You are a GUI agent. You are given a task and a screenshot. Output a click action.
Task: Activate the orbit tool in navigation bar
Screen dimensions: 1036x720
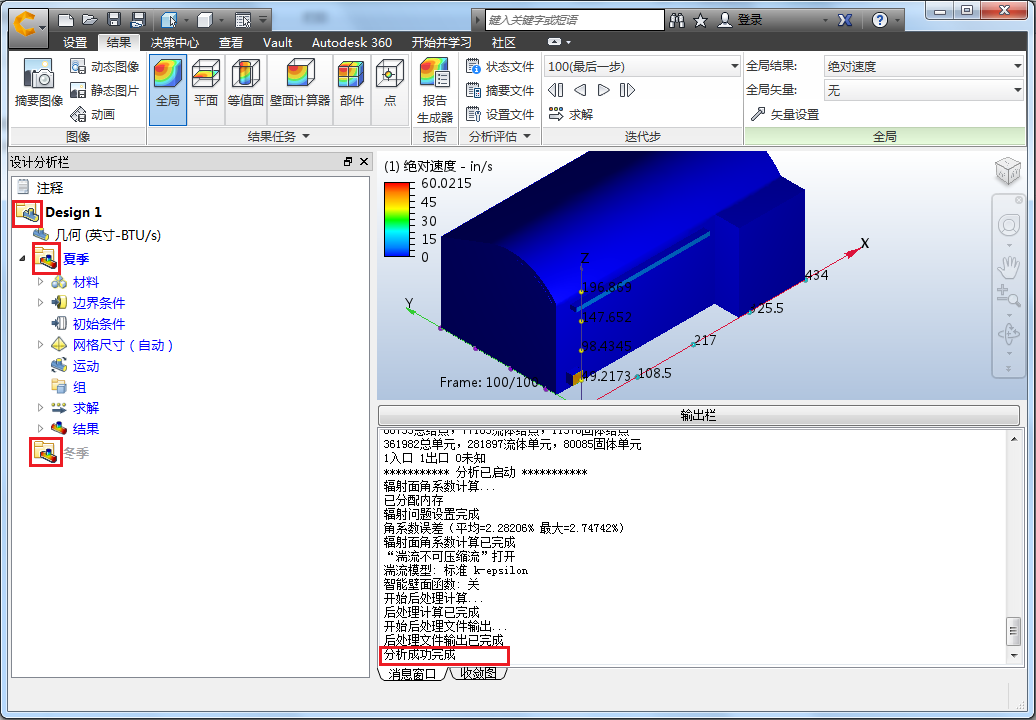pyautogui.click(x=1008, y=334)
